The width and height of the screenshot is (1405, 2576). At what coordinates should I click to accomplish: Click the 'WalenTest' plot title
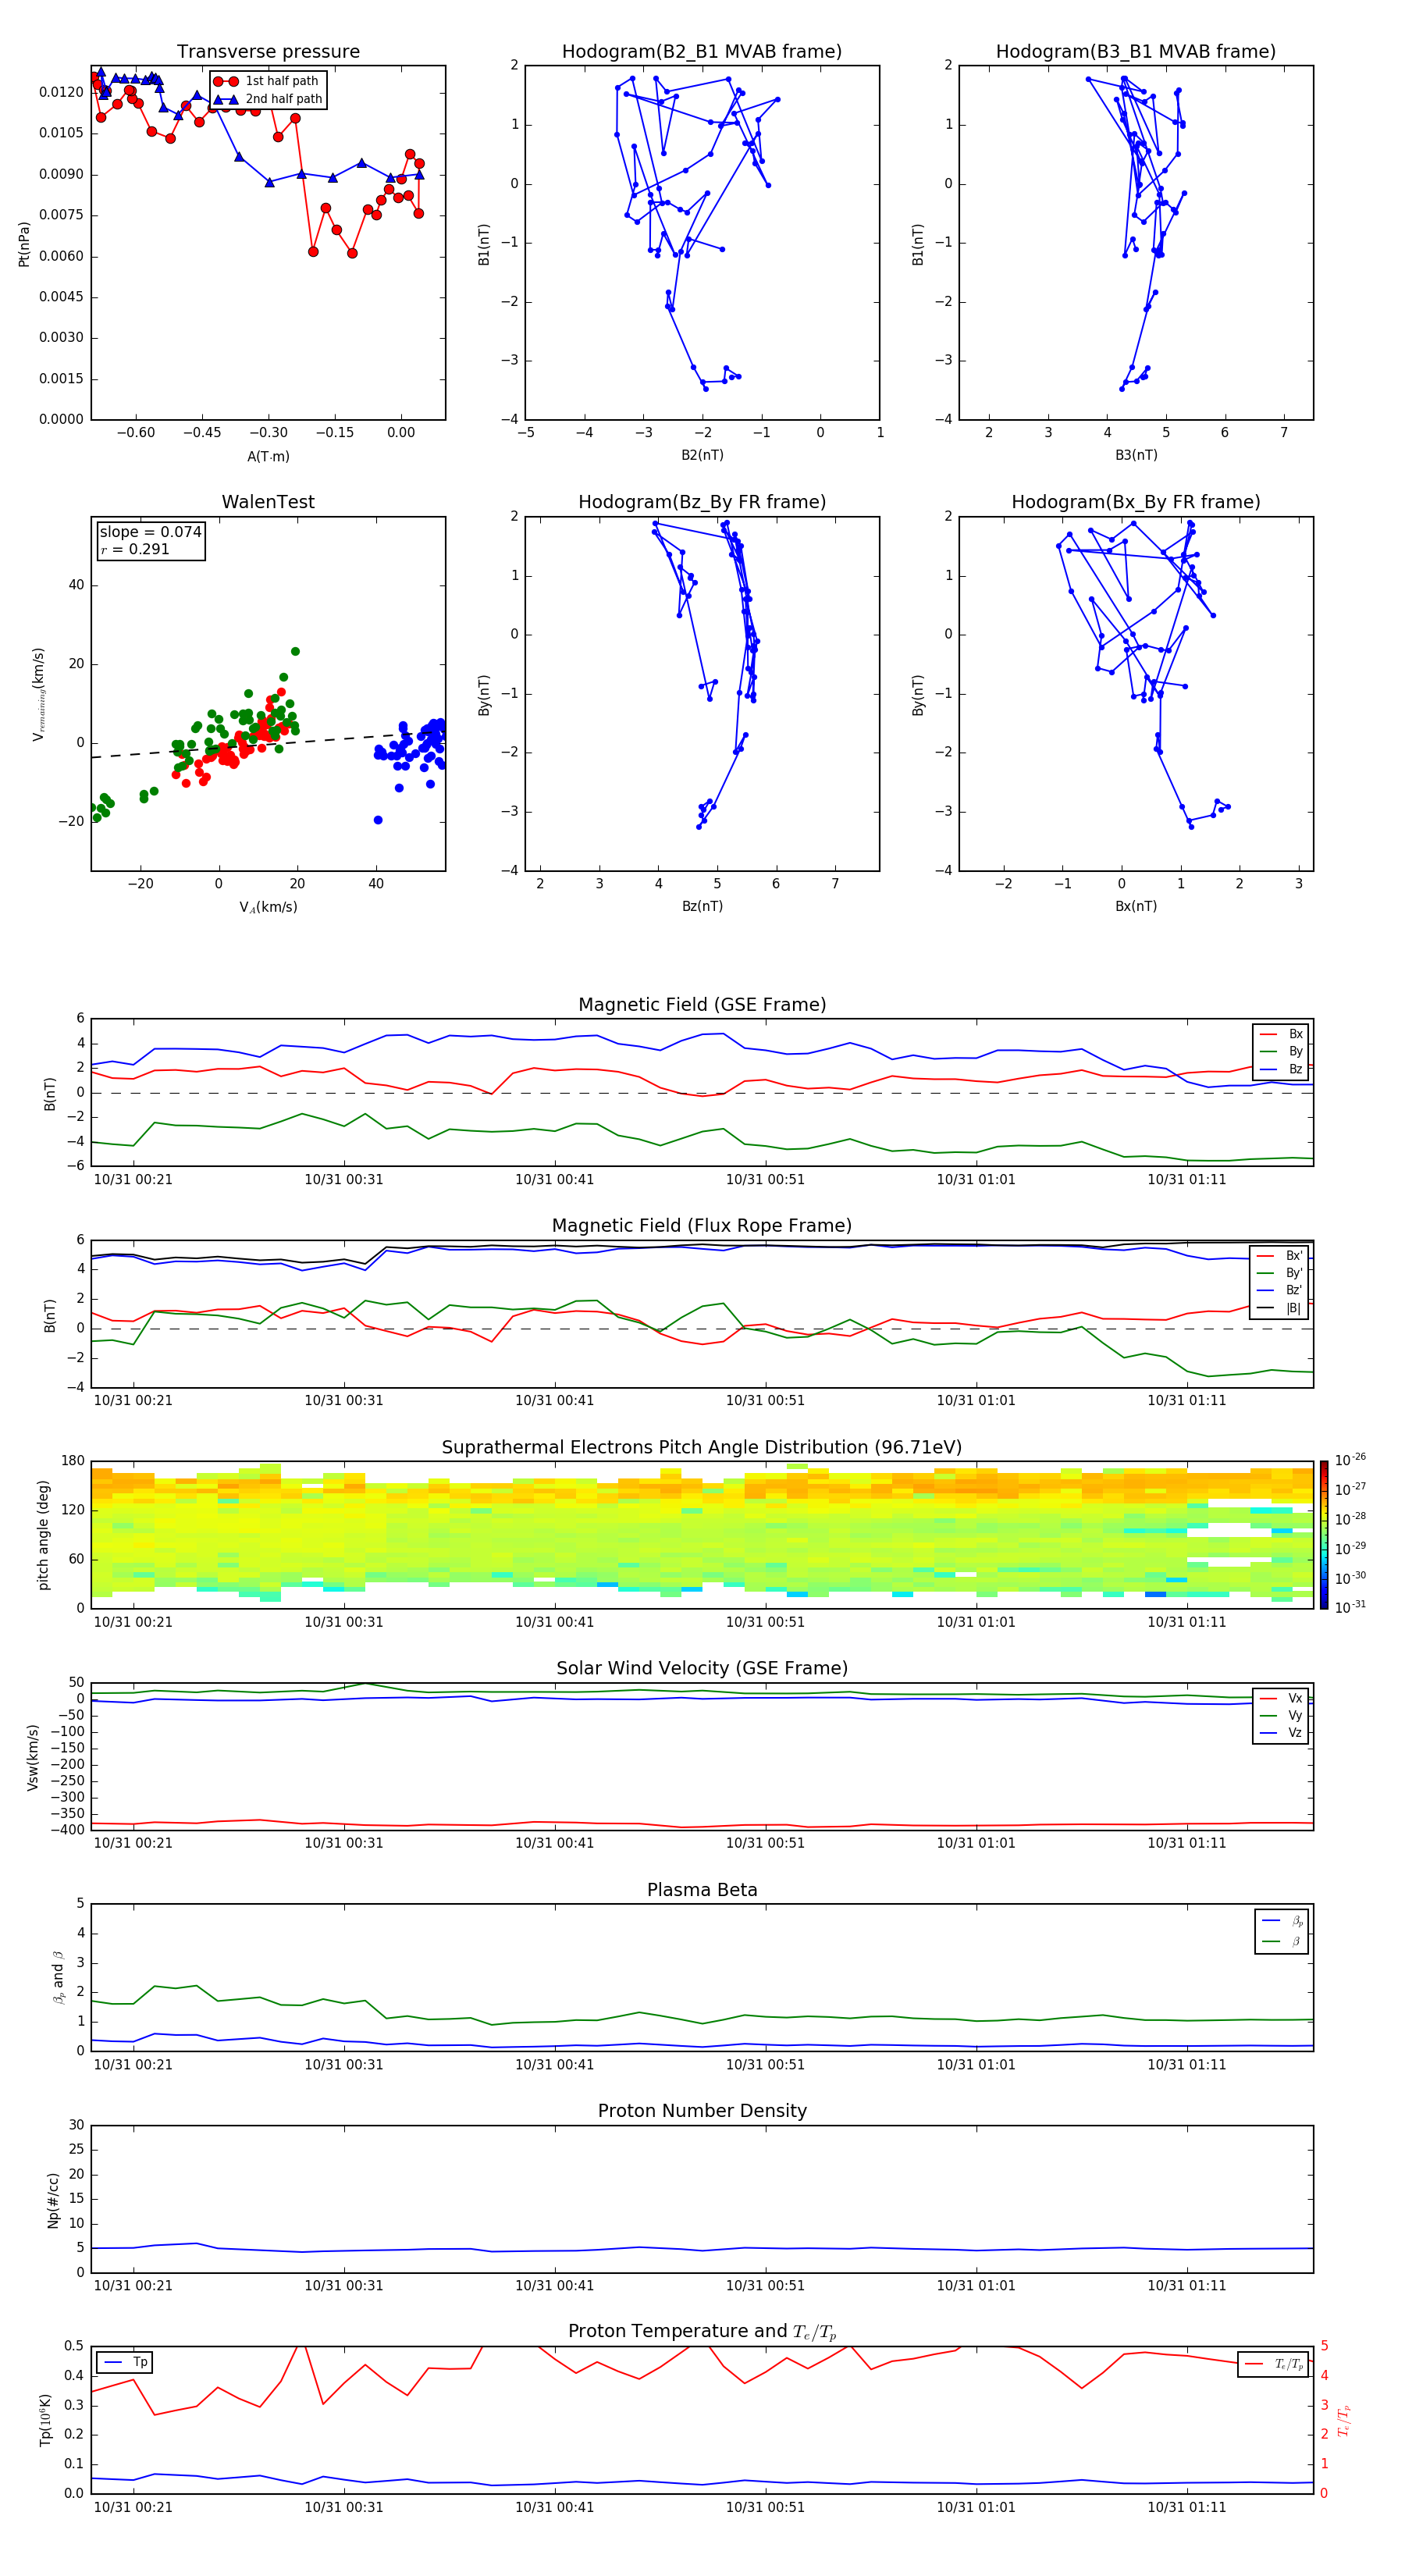pyautogui.click(x=268, y=502)
